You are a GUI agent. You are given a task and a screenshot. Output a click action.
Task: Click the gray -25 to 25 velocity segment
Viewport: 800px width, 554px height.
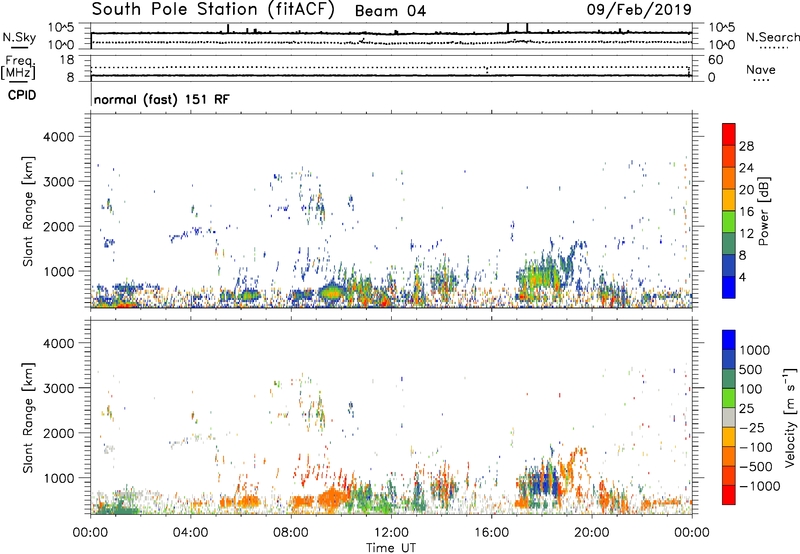pyautogui.click(x=729, y=417)
